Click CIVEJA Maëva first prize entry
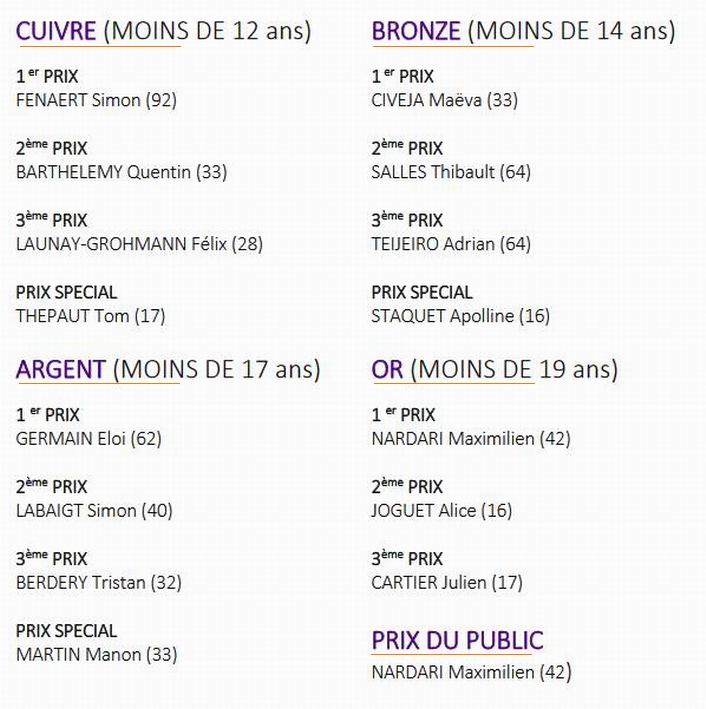 (444, 100)
